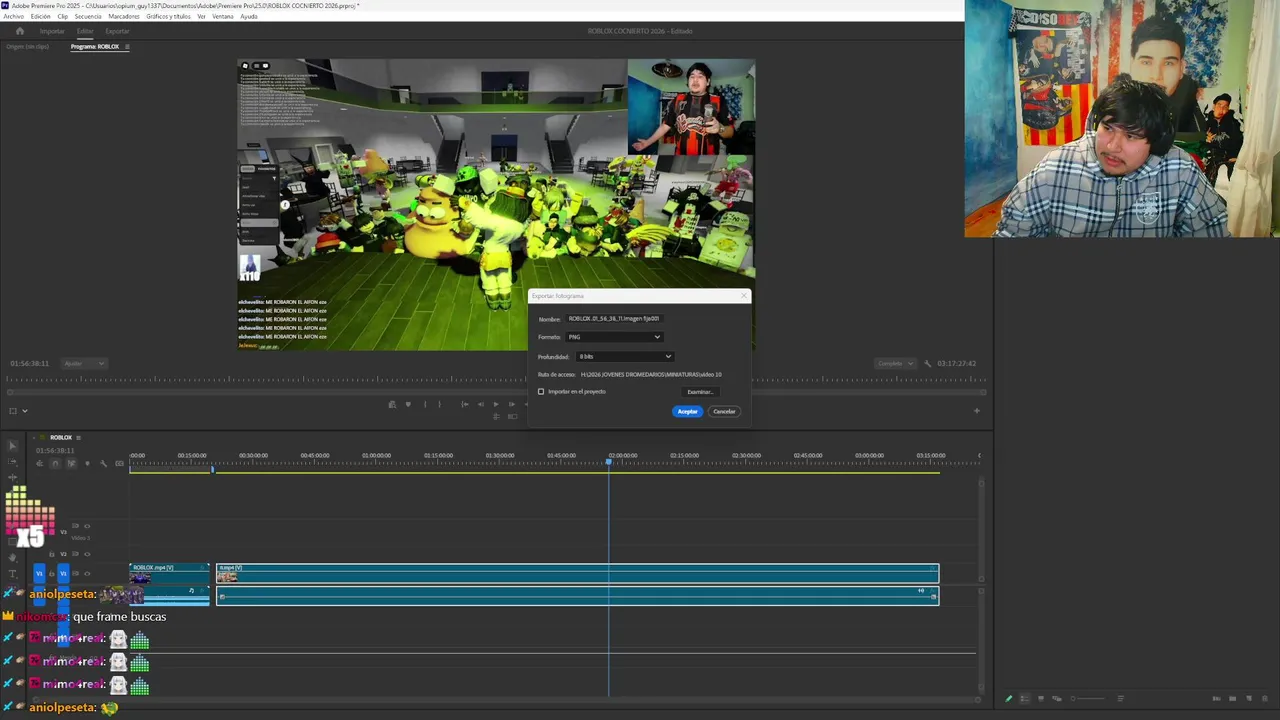The height and width of the screenshot is (720, 1280).
Task: Open the Formato PNG dropdown
Action: pos(614,337)
